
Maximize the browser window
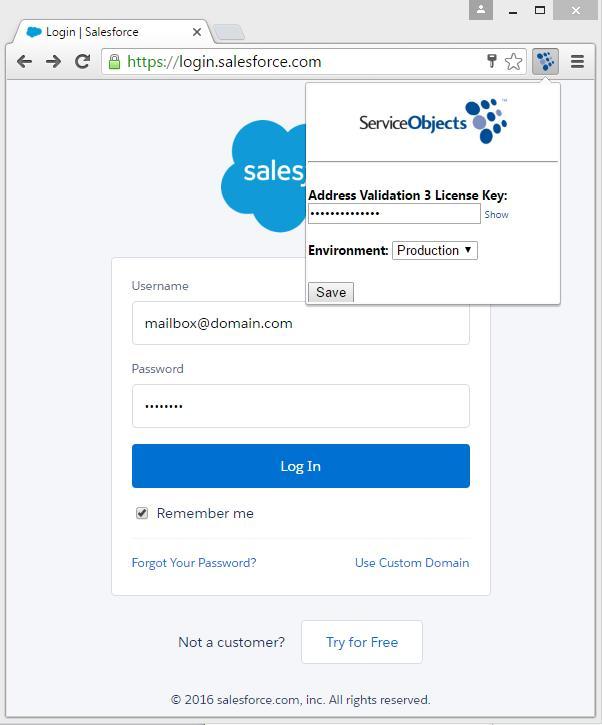(x=540, y=10)
